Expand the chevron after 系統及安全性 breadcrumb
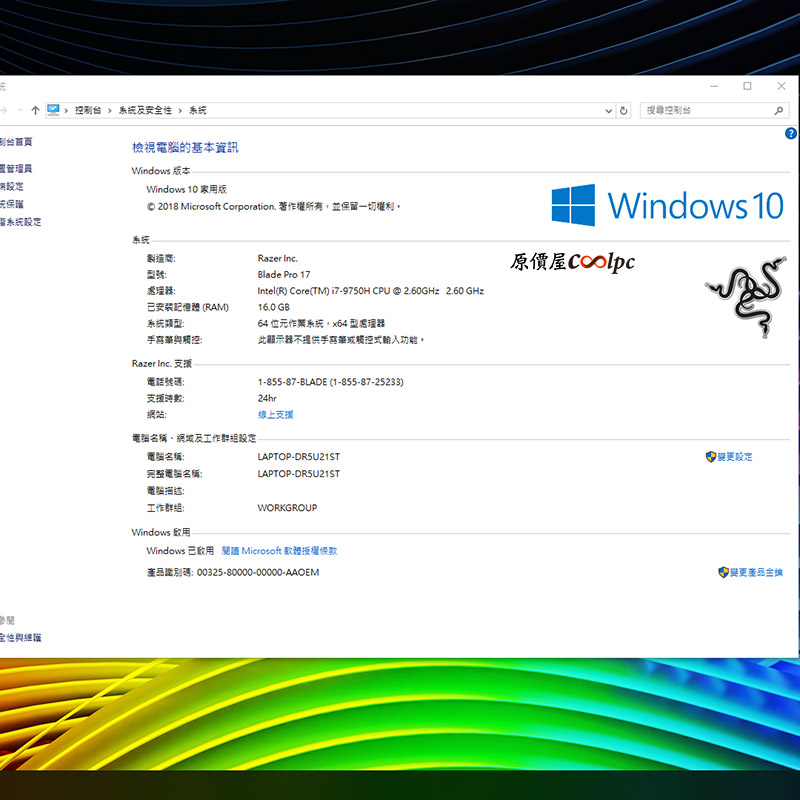The width and height of the screenshot is (800, 800). point(181,110)
